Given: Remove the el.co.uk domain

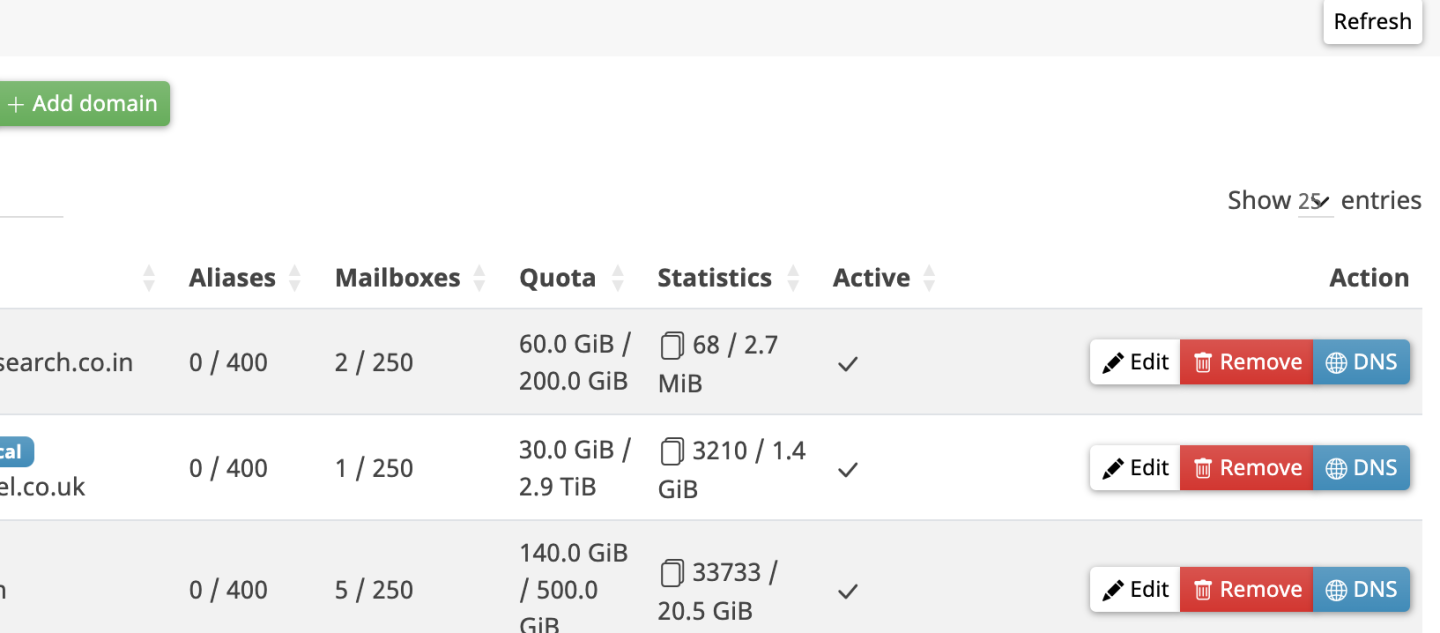Looking at the screenshot, I should (x=1247, y=468).
